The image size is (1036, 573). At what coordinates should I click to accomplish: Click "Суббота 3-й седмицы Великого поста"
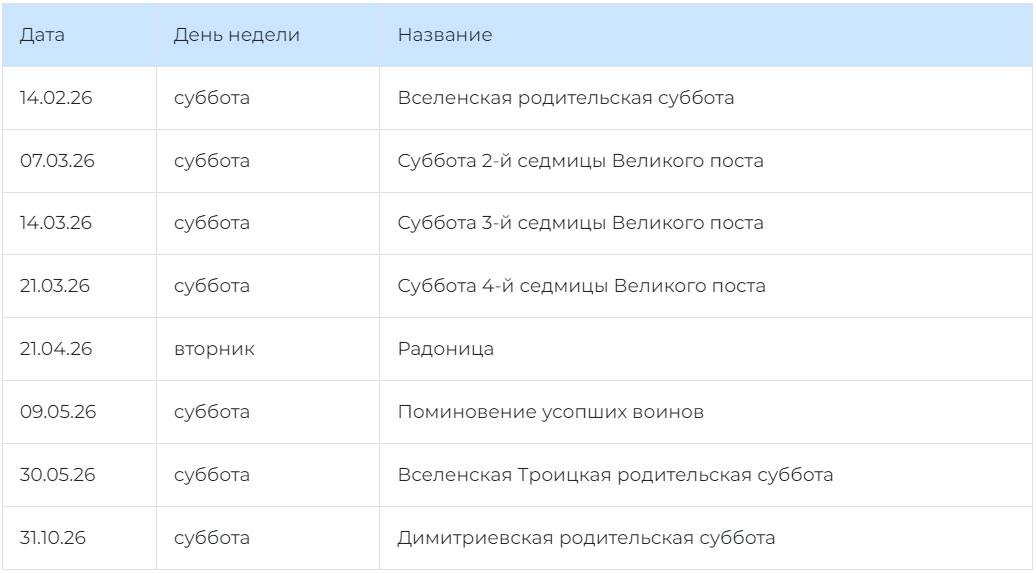tap(581, 223)
